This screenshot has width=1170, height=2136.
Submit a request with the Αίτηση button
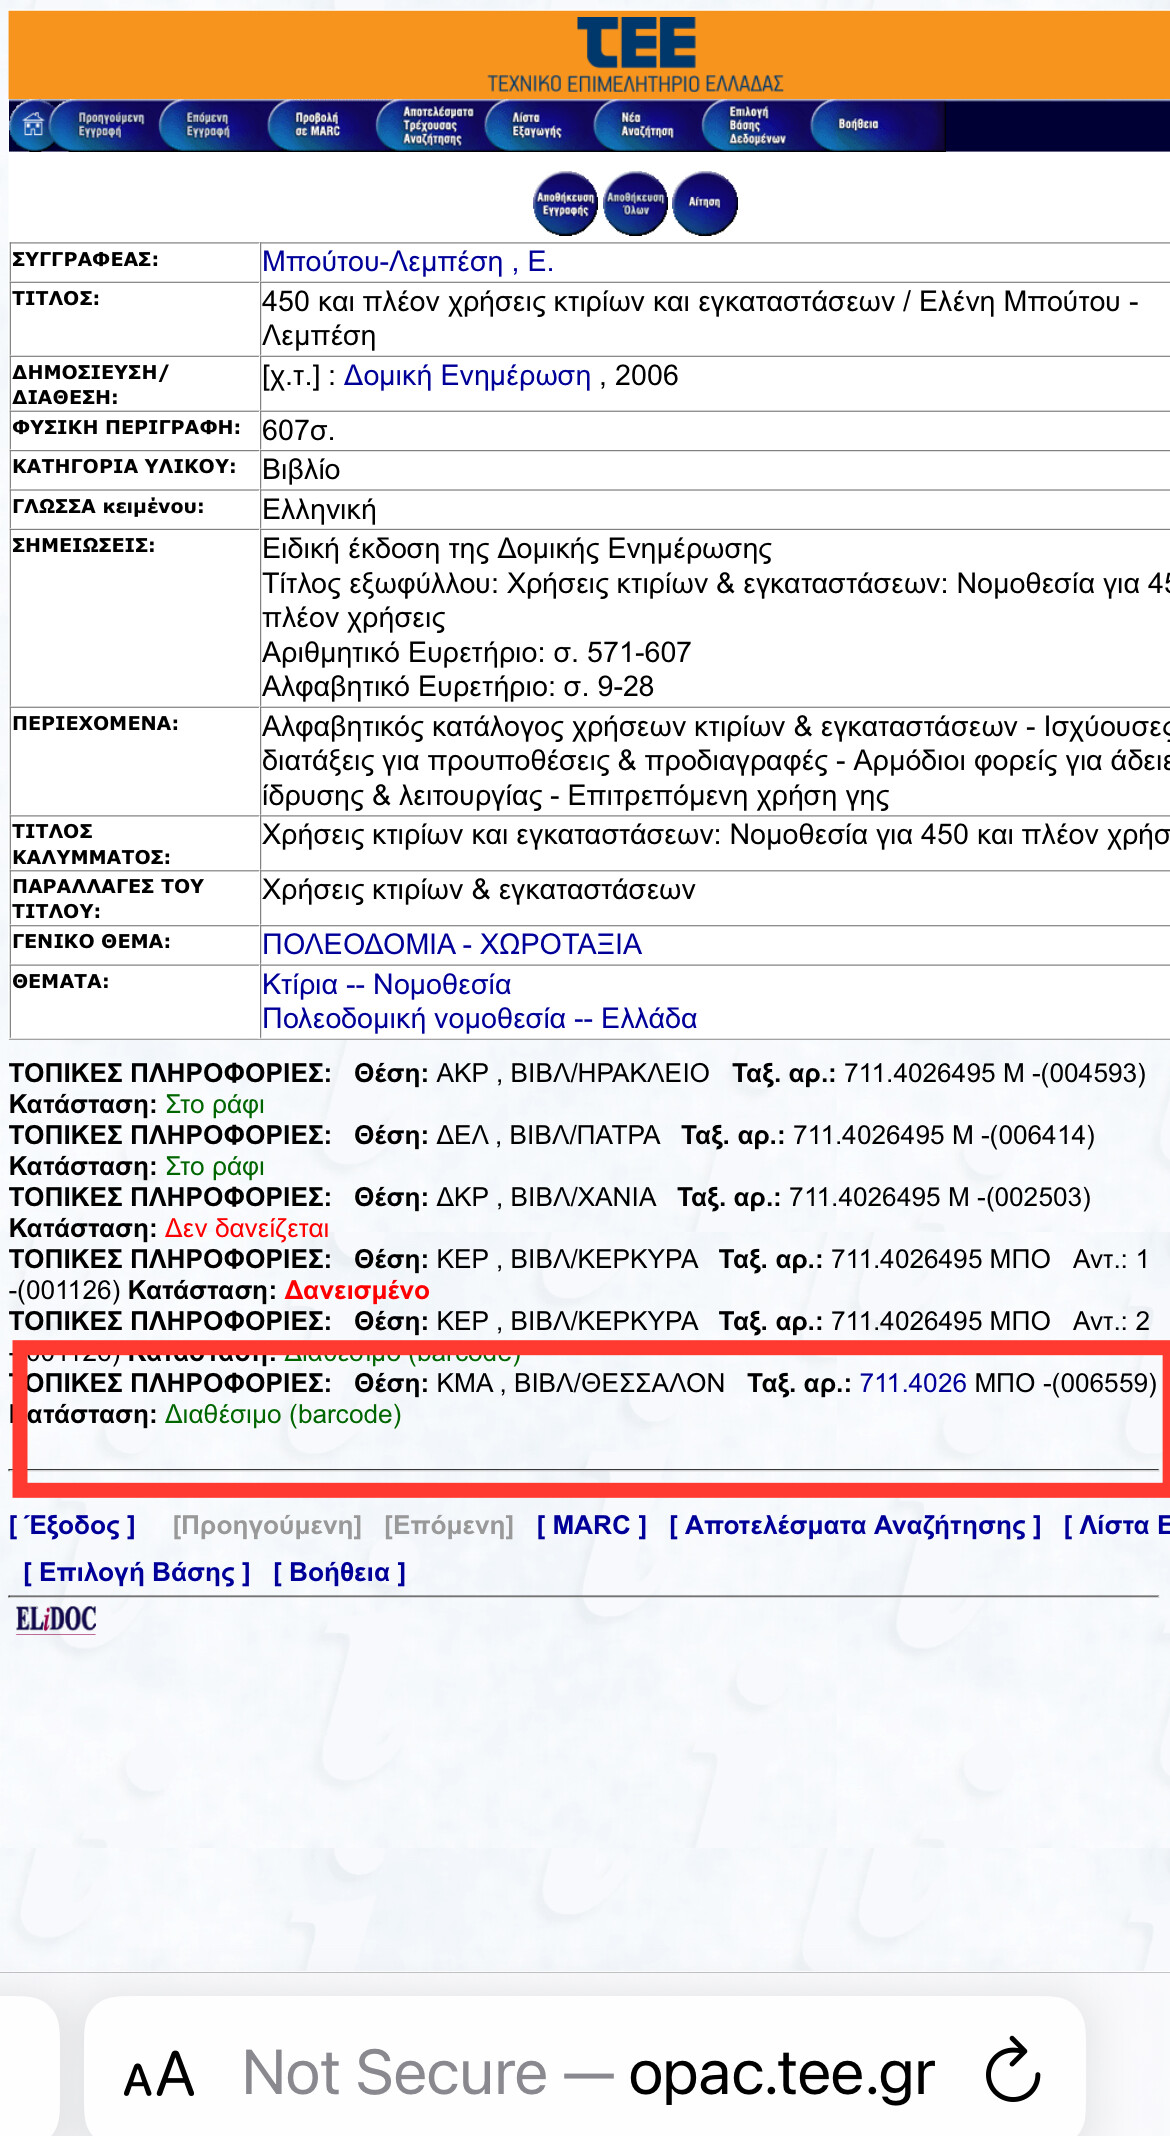click(704, 204)
